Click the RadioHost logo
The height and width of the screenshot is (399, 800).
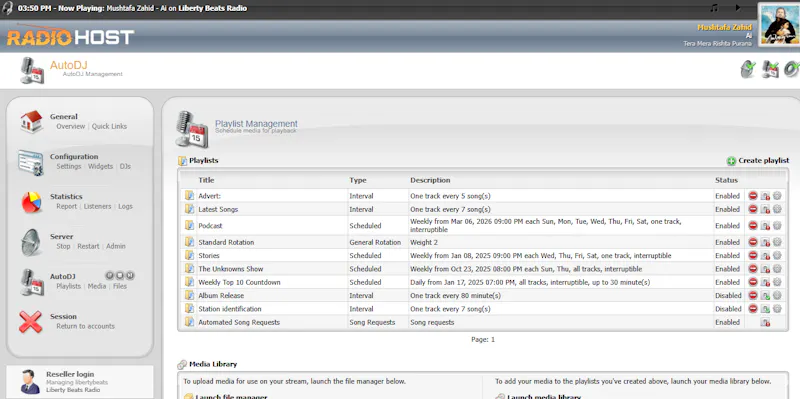pyautogui.click(x=70, y=36)
